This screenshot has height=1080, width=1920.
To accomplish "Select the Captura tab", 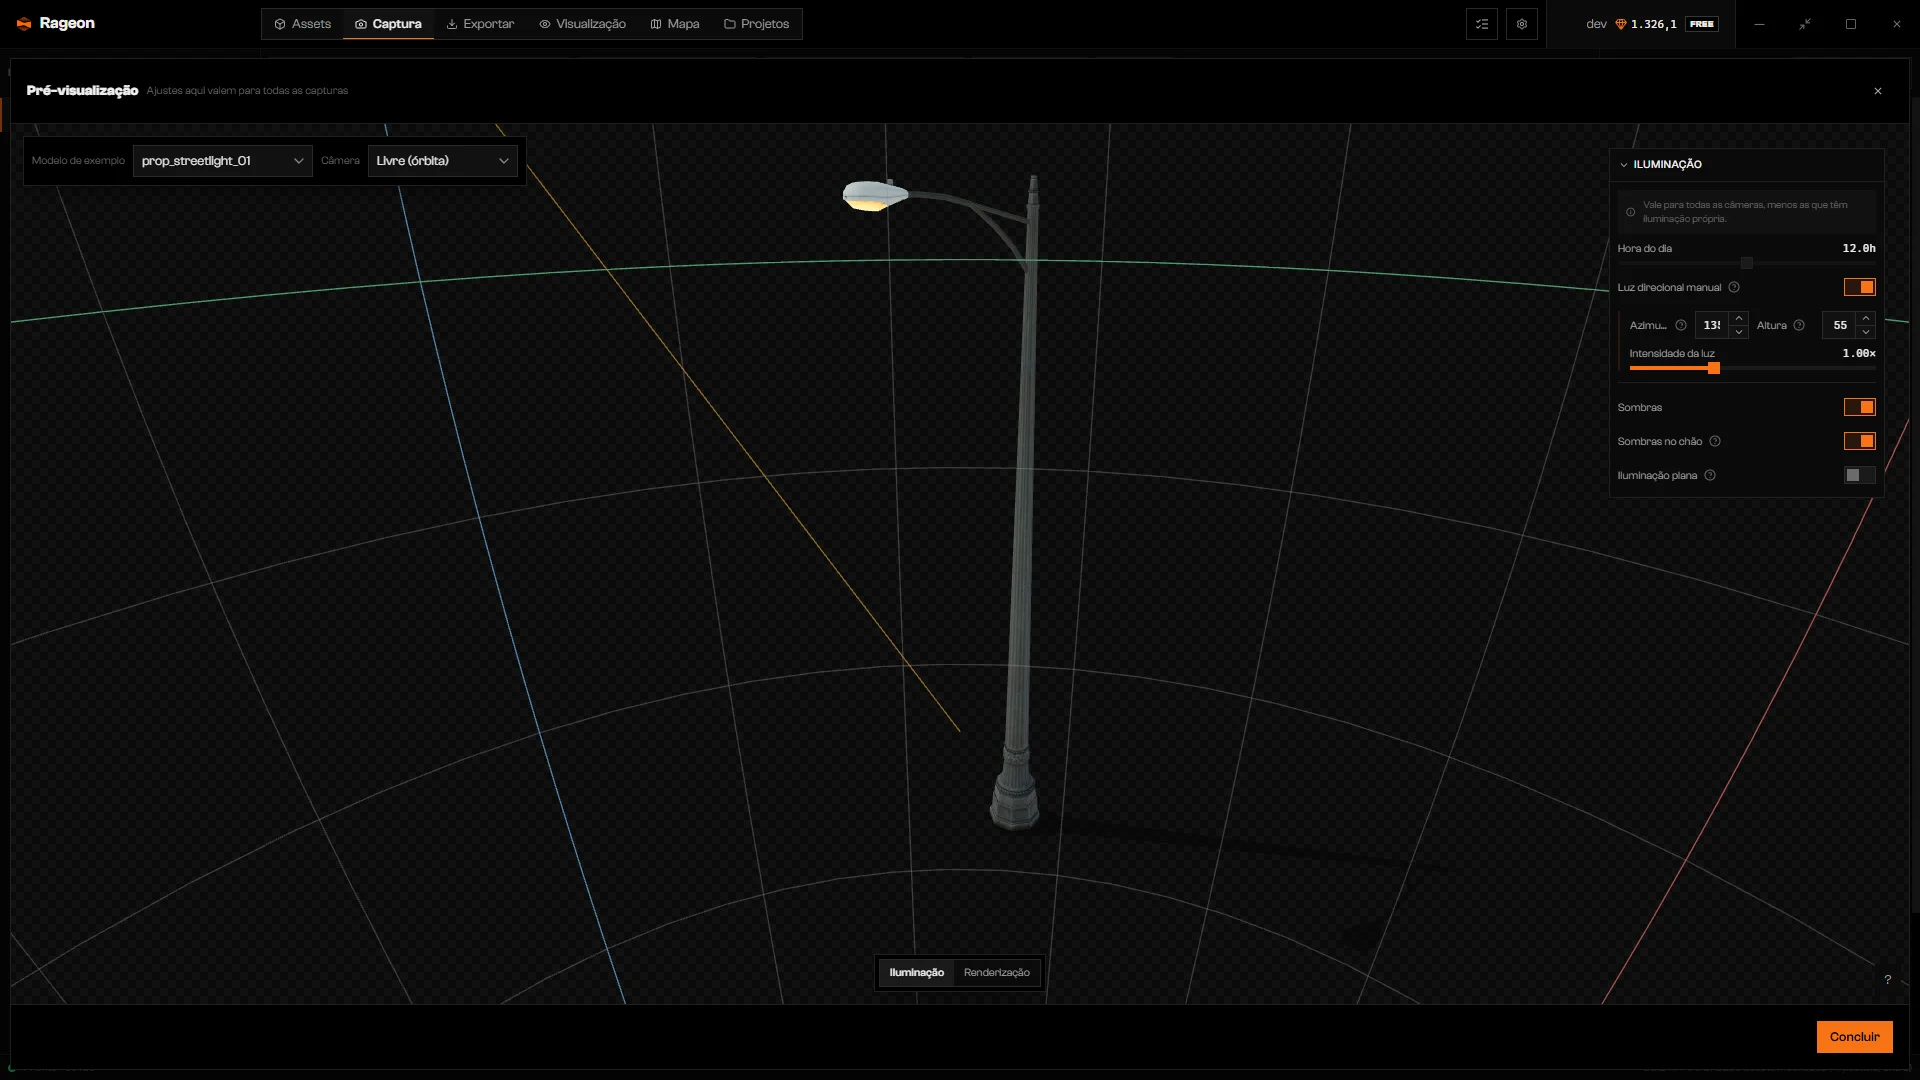I will (x=388, y=24).
